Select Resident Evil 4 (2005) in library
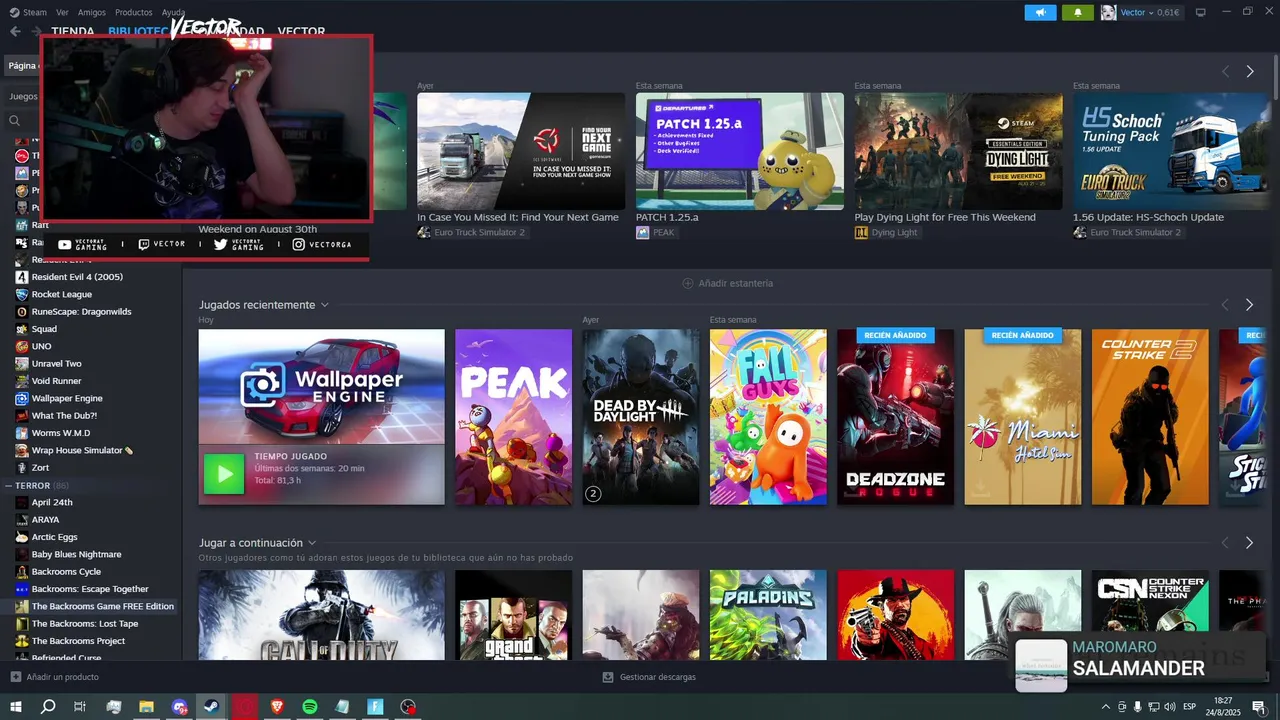The width and height of the screenshot is (1280, 720). (x=77, y=277)
